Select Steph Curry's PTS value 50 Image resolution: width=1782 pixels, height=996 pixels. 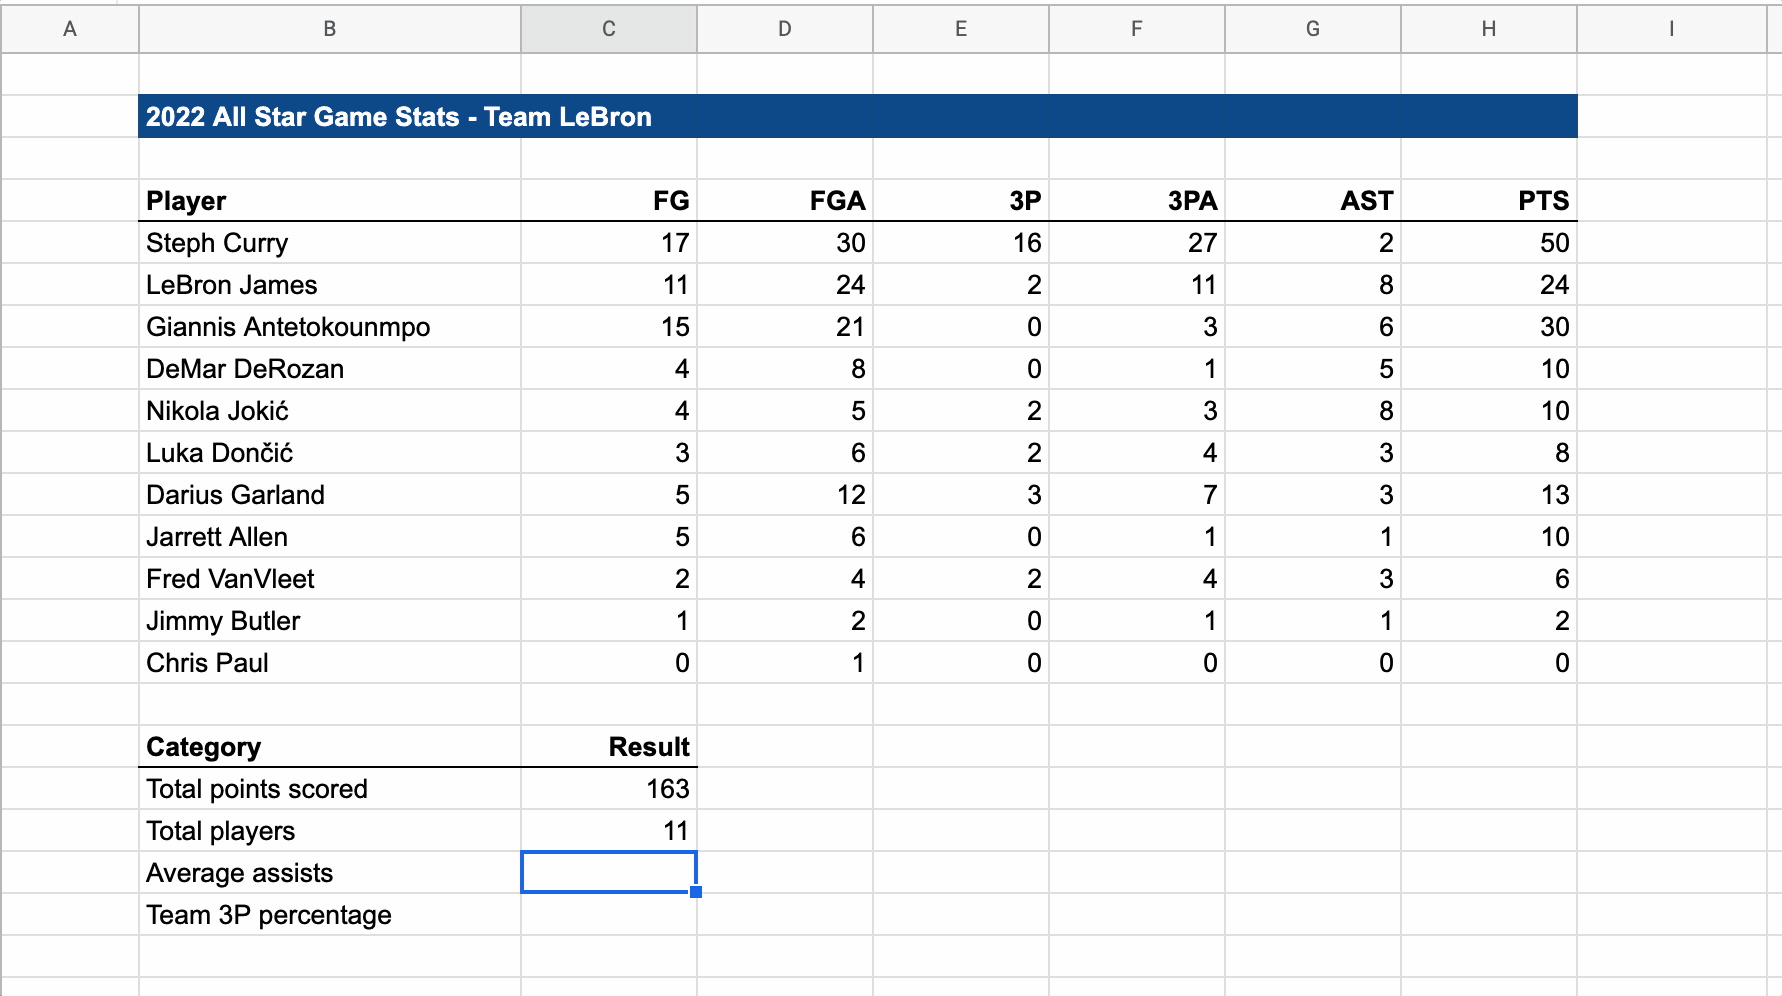pos(1488,243)
